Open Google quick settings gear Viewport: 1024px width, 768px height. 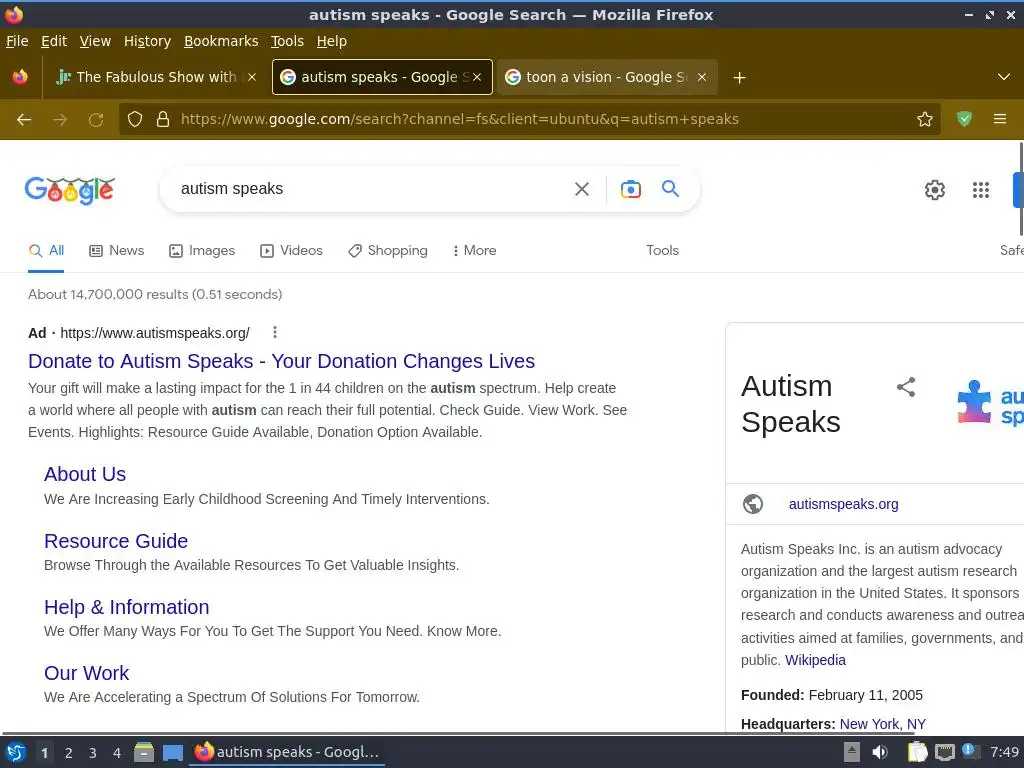[935, 190]
